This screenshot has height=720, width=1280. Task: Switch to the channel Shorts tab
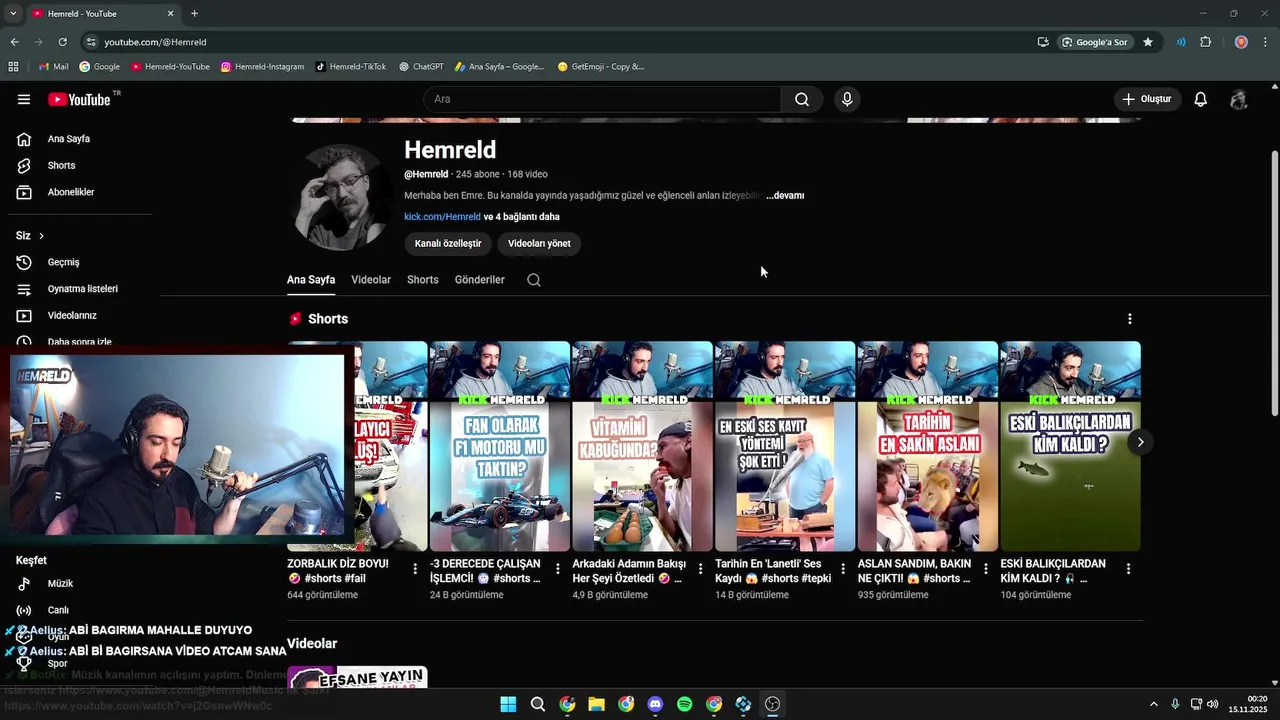[423, 280]
